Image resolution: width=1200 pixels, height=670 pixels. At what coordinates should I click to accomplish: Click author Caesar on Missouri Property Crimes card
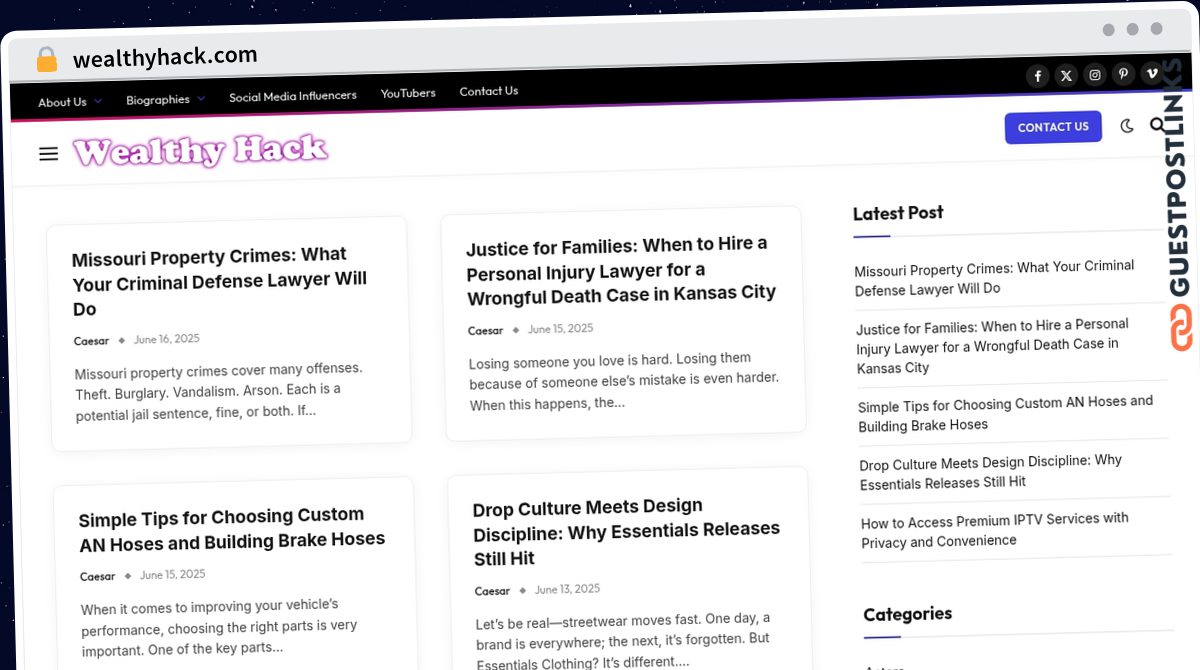point(91,341)
